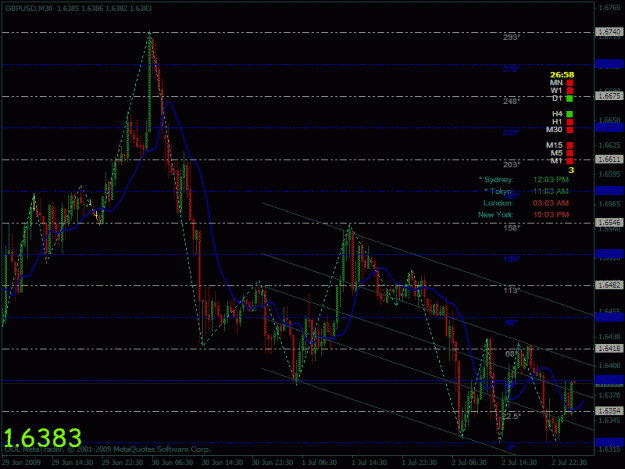
Task: Click the 113° angle level label
Action: [x=511, y=290]
